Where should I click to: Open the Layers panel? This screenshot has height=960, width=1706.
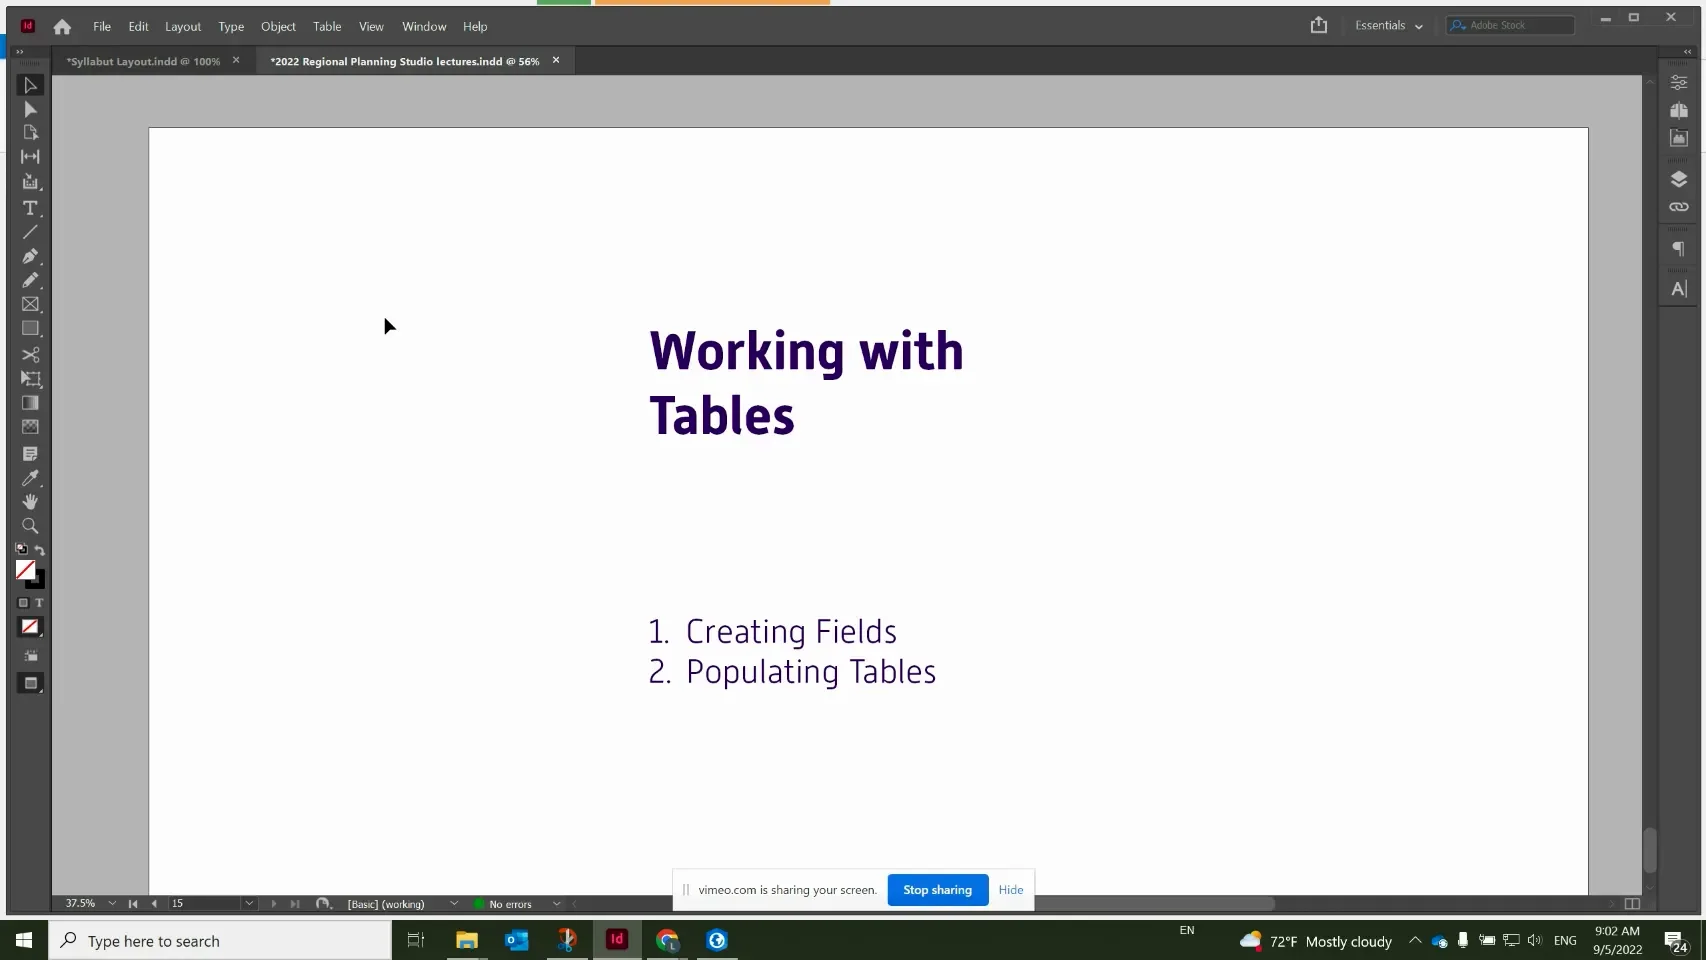pyautogui.click(x=1679, y=178)
